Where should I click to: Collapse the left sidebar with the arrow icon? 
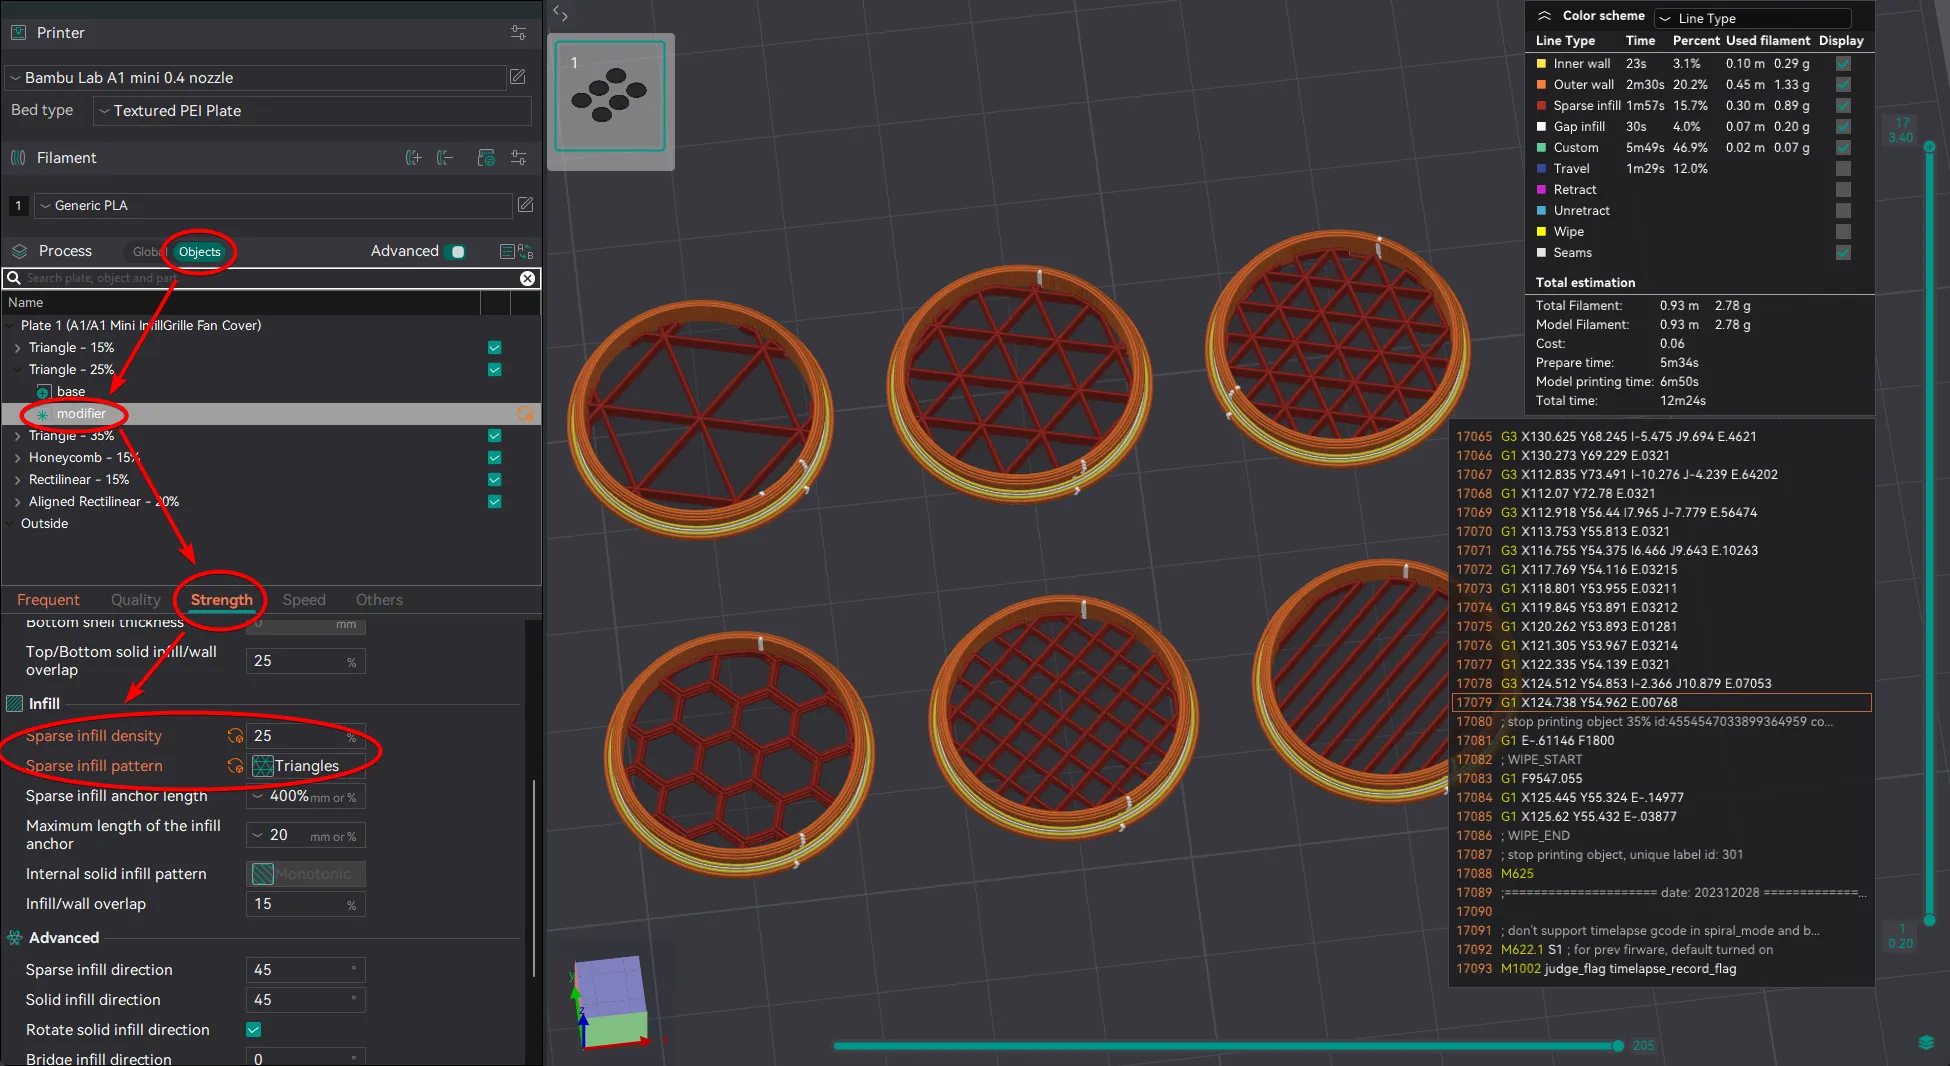click(x=560, y=14)
